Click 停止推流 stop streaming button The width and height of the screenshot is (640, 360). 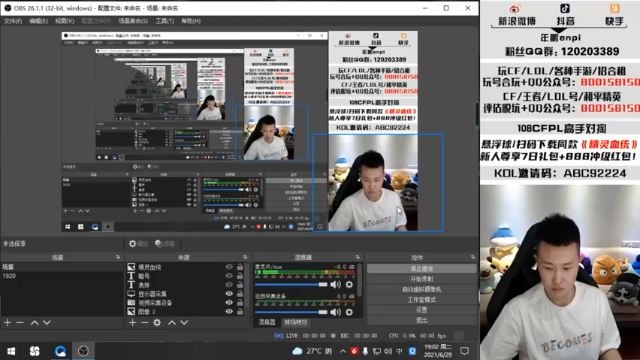[422, 269]
